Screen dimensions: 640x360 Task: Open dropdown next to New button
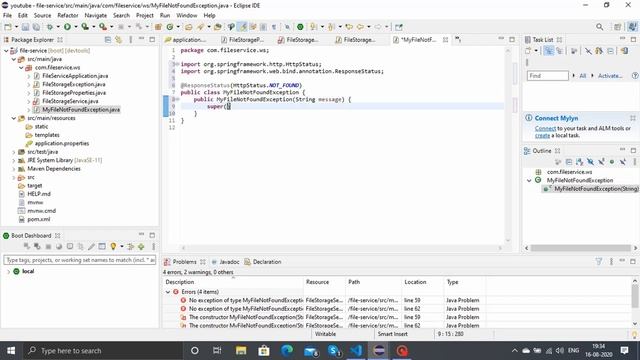pos(16,27)
